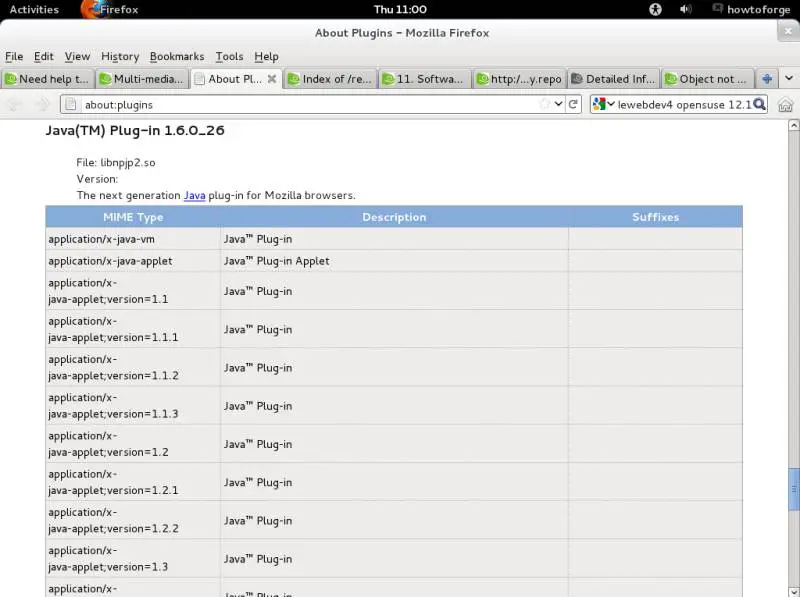This screenshot has height=597, width=800.
Task: Open the Edit menu
Action: (43, 57)
